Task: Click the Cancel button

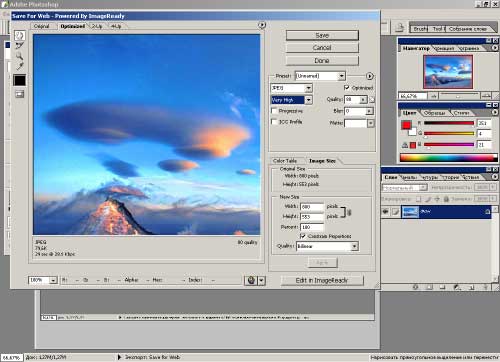Action: (x=322, y=48)
